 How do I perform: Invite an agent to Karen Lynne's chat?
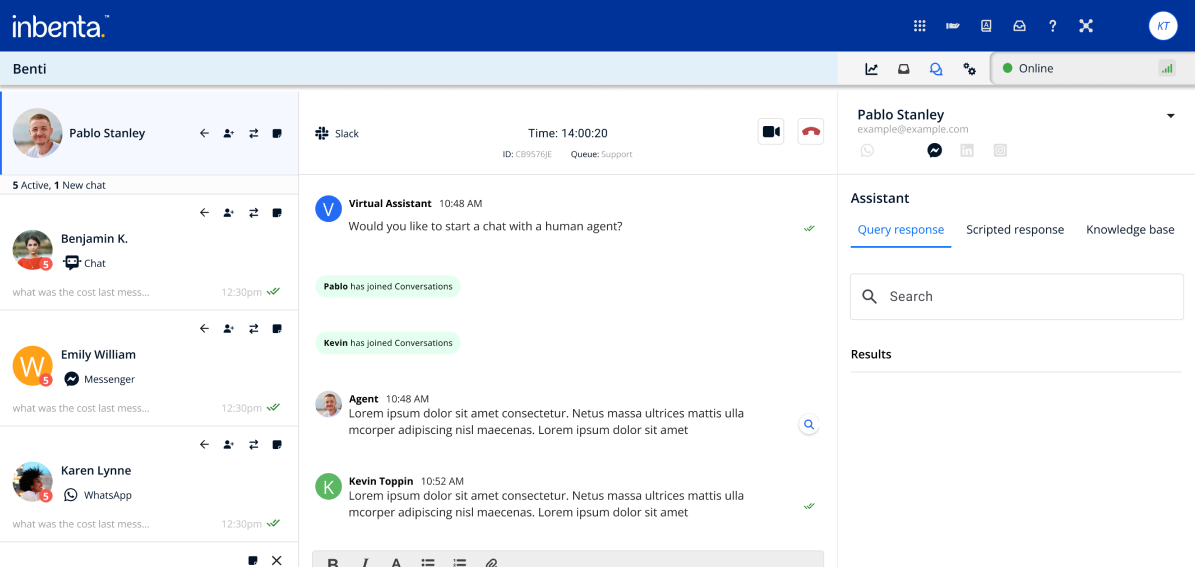tap(229, 445)
